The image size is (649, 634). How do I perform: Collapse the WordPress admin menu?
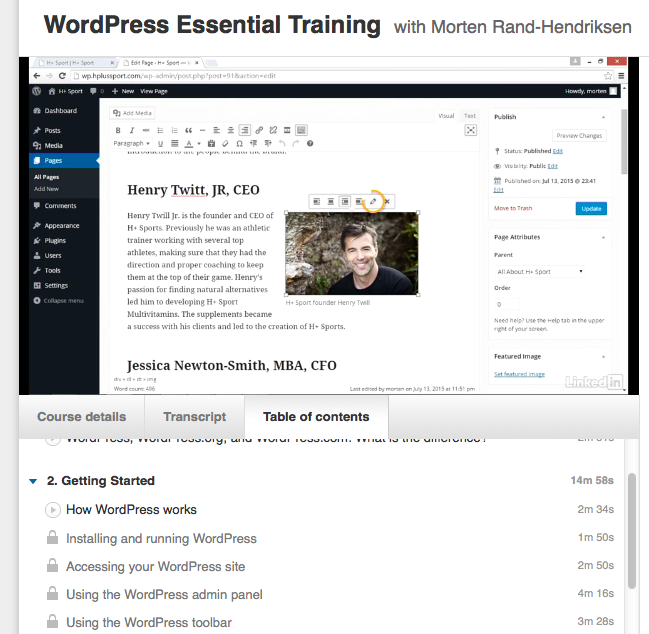coord(59,301)
